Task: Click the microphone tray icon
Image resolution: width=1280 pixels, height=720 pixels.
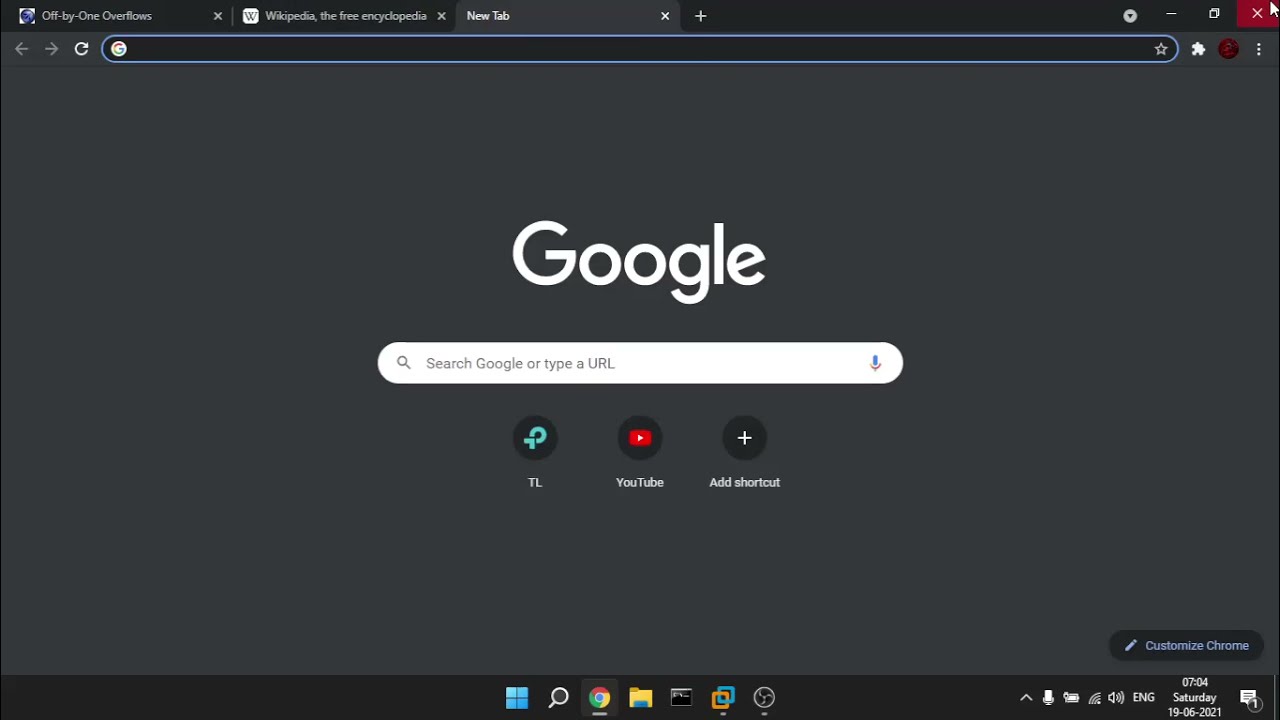Action: click(x=1048, y=698)
